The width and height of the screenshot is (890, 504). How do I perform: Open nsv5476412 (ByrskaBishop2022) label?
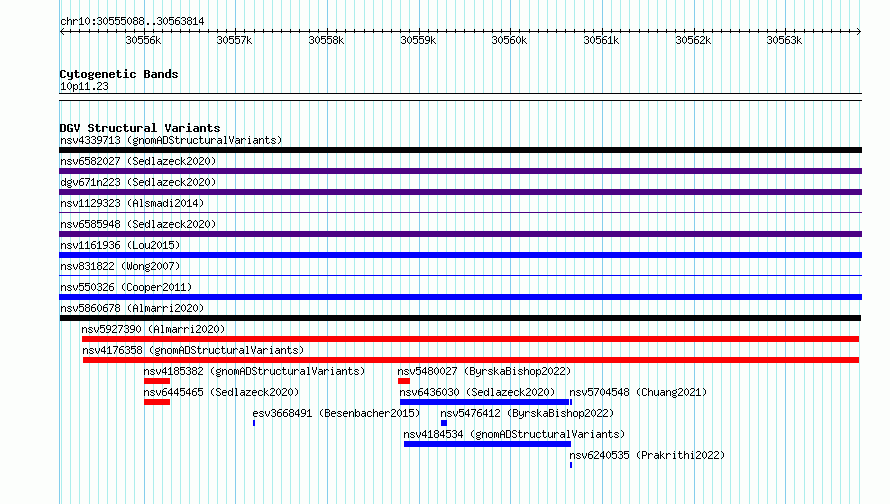[x=527, y=413]
